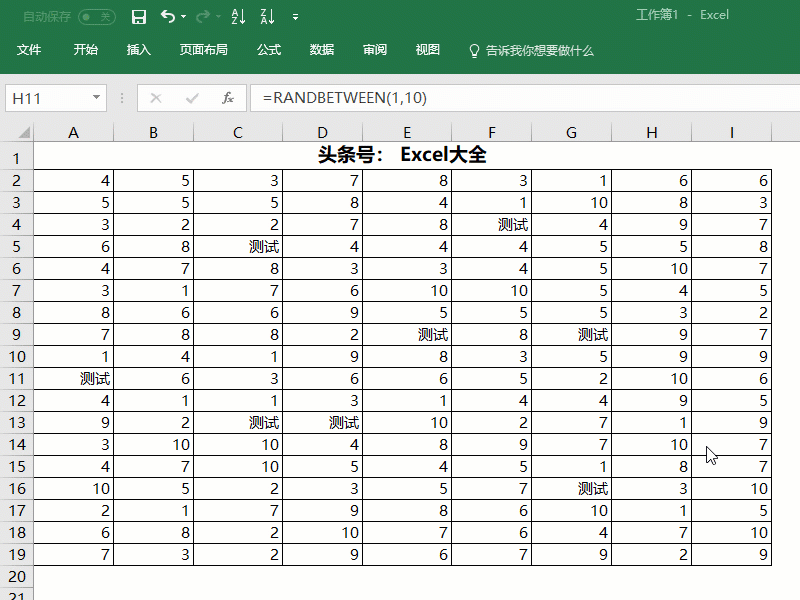Select row 20 header
Viewport: 800px width, 600px height.
click(x=16, y=577)
